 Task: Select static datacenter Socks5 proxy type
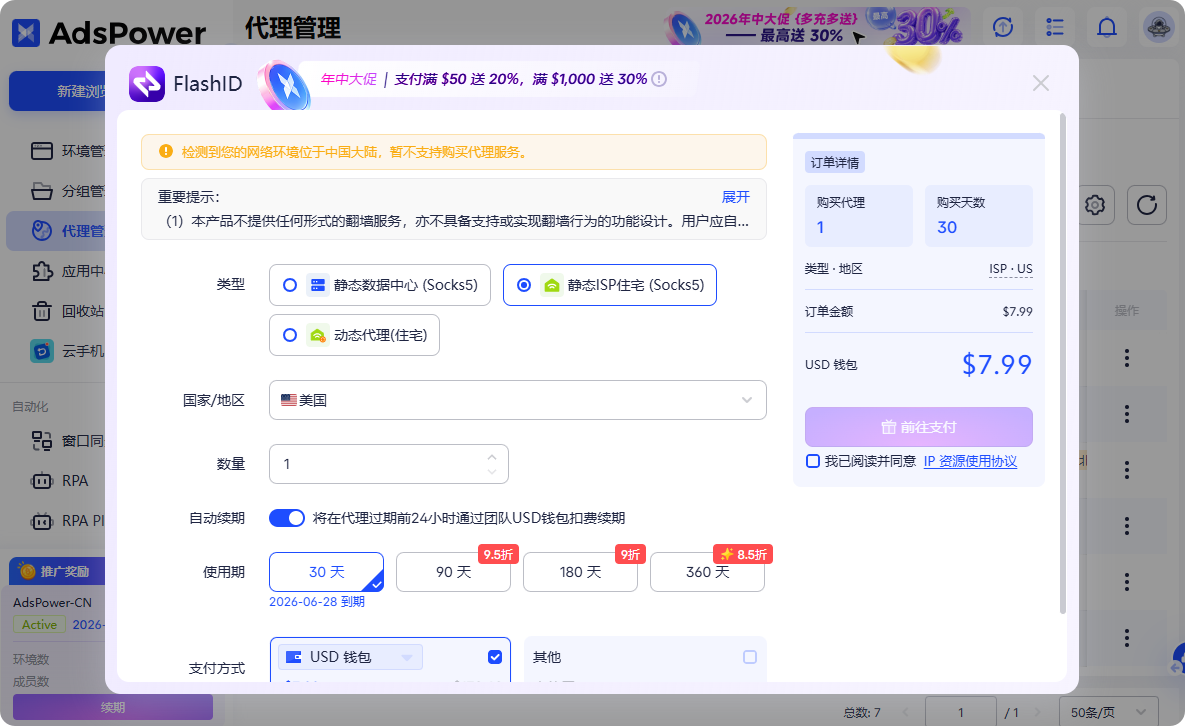pyautogui.click(x=379, y=285)
